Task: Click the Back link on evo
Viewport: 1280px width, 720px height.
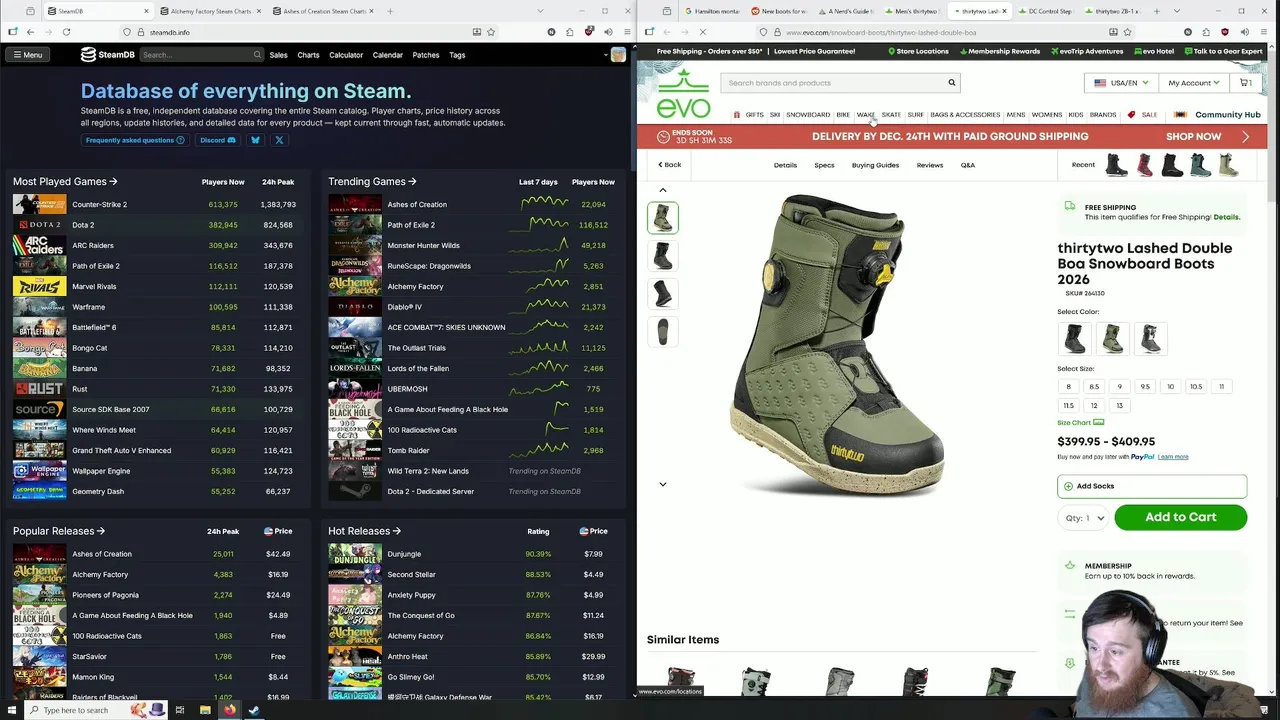Action: tap(669, 165)
